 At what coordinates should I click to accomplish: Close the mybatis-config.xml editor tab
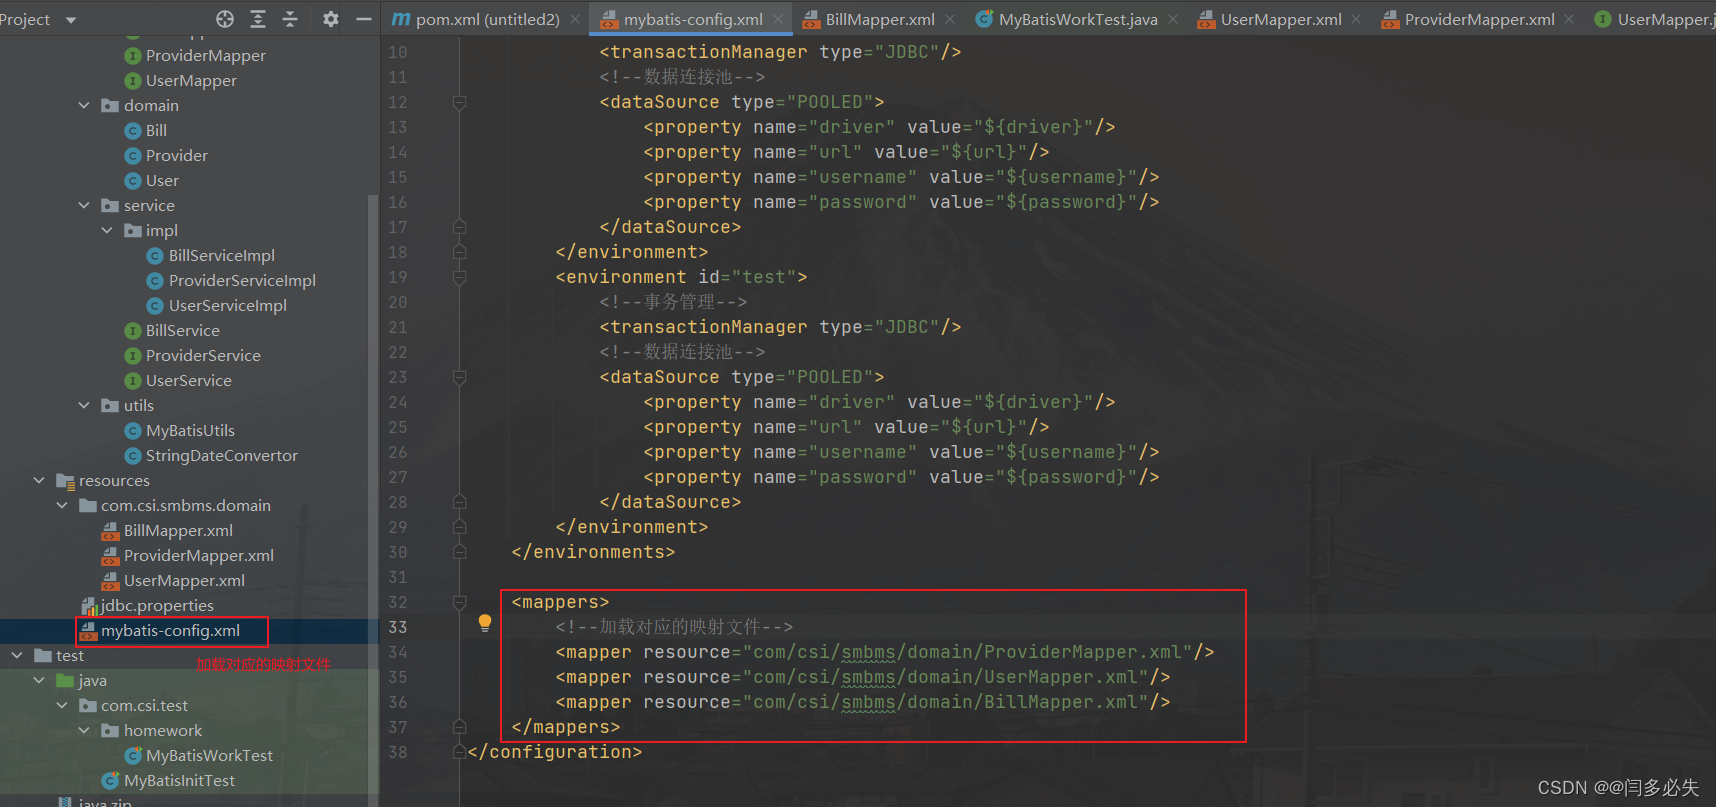(778, 19)
